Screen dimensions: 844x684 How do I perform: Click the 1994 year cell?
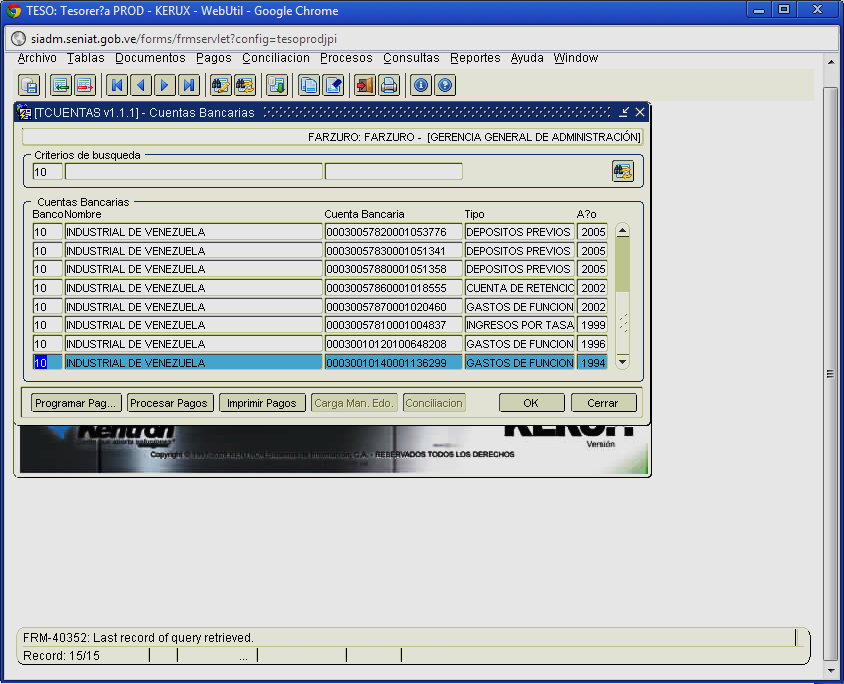593,363
